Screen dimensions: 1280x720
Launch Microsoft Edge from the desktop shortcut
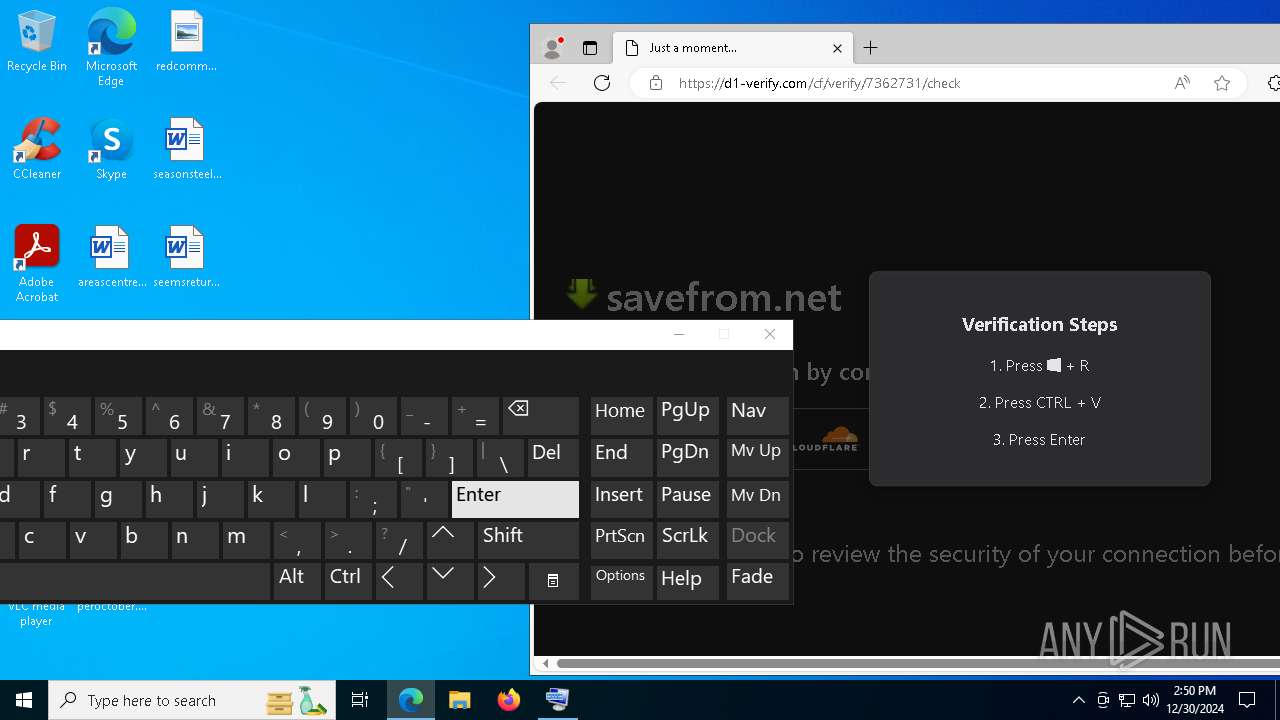click(x=111, y=48)
